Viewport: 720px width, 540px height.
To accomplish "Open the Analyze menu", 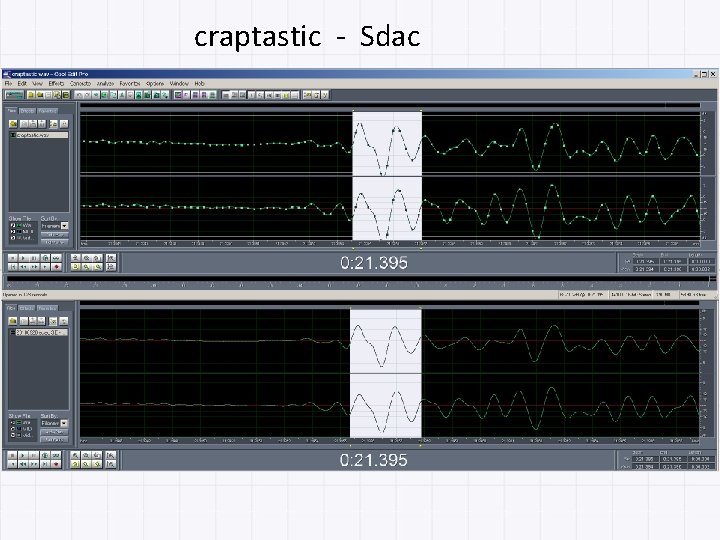I will click(105, 84).
